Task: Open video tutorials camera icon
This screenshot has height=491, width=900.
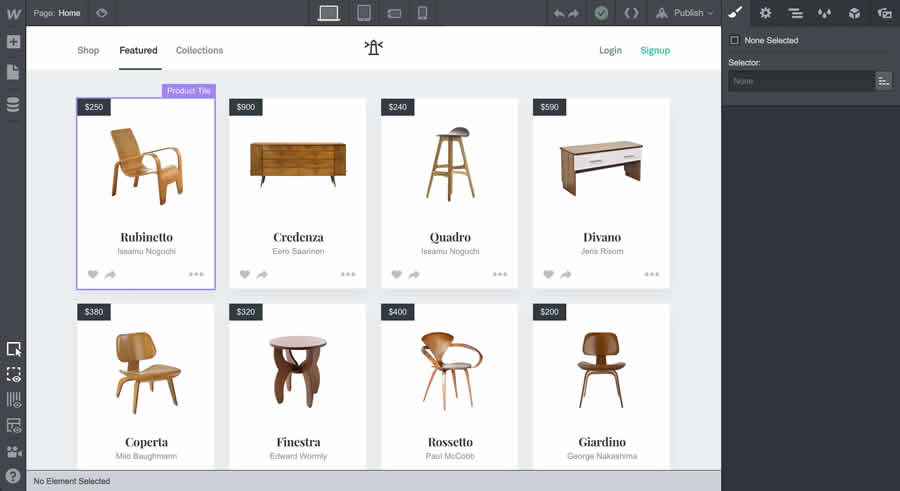Action: (x=13, y=451)
